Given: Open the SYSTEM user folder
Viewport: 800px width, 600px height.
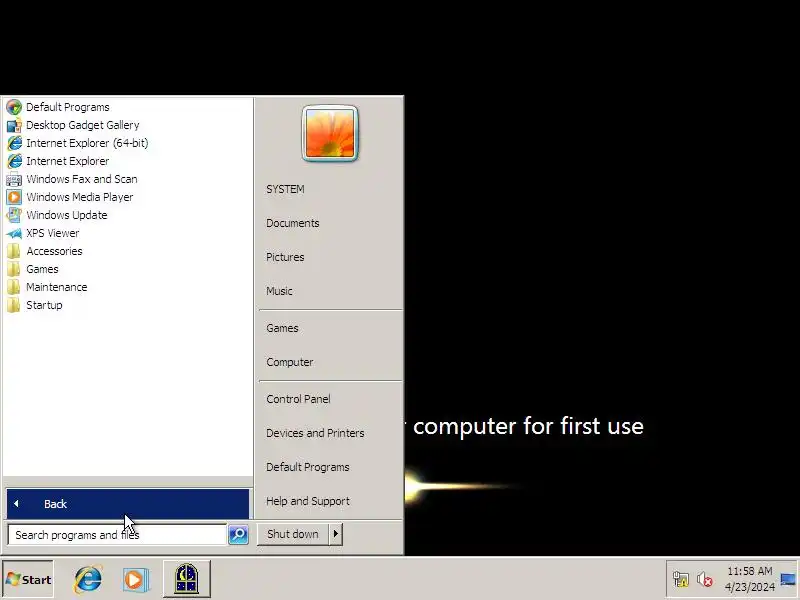Looking at the screenshot, I should (x=285, y=189).
